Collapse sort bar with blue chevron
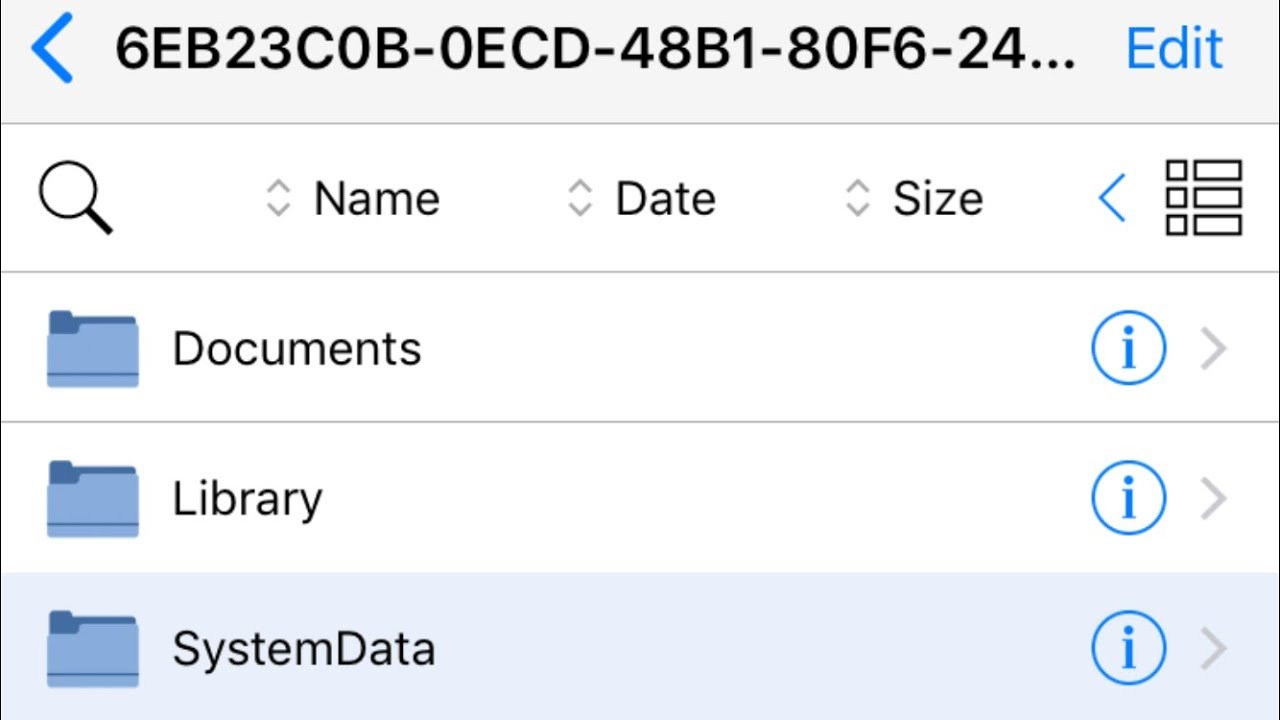The width and height of the screenshot is (1280, 720). pyautogui.click(x=1112, y=198)
